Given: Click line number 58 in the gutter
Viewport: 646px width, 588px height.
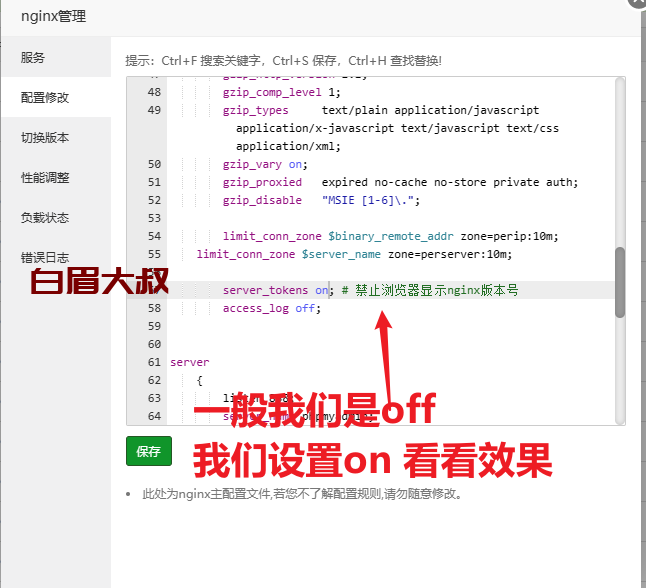Looking at the screenshot, I should tap(154, 308).
